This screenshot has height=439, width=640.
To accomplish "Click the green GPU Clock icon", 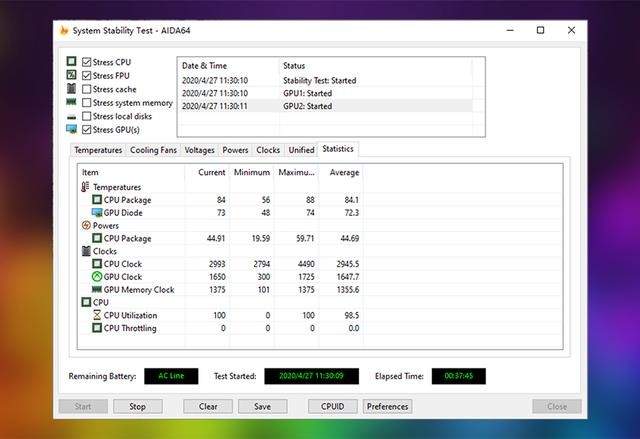I will (x=97, y=277).
